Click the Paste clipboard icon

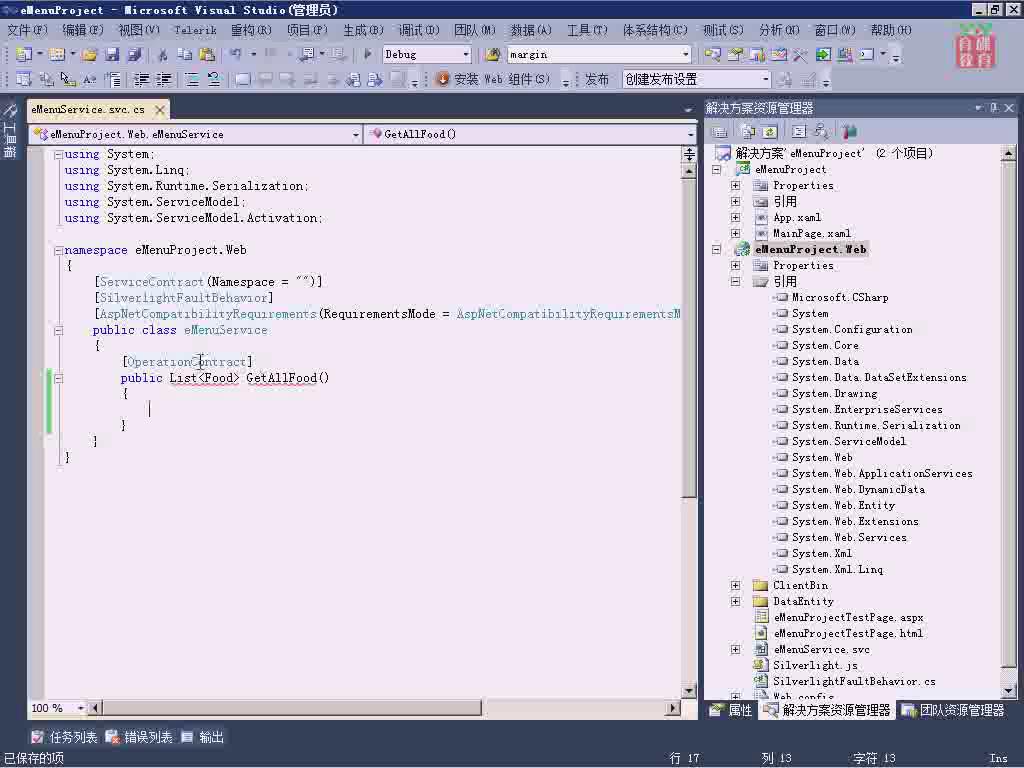coord(207,54)
